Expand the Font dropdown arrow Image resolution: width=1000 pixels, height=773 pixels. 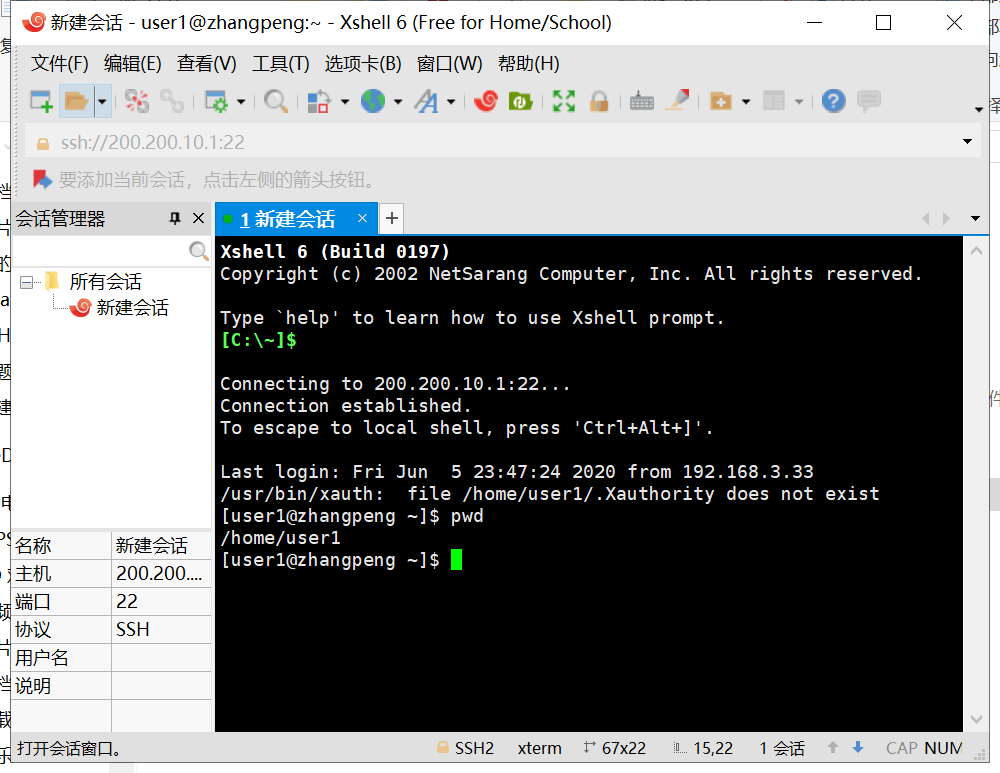[x=451, y=101]
